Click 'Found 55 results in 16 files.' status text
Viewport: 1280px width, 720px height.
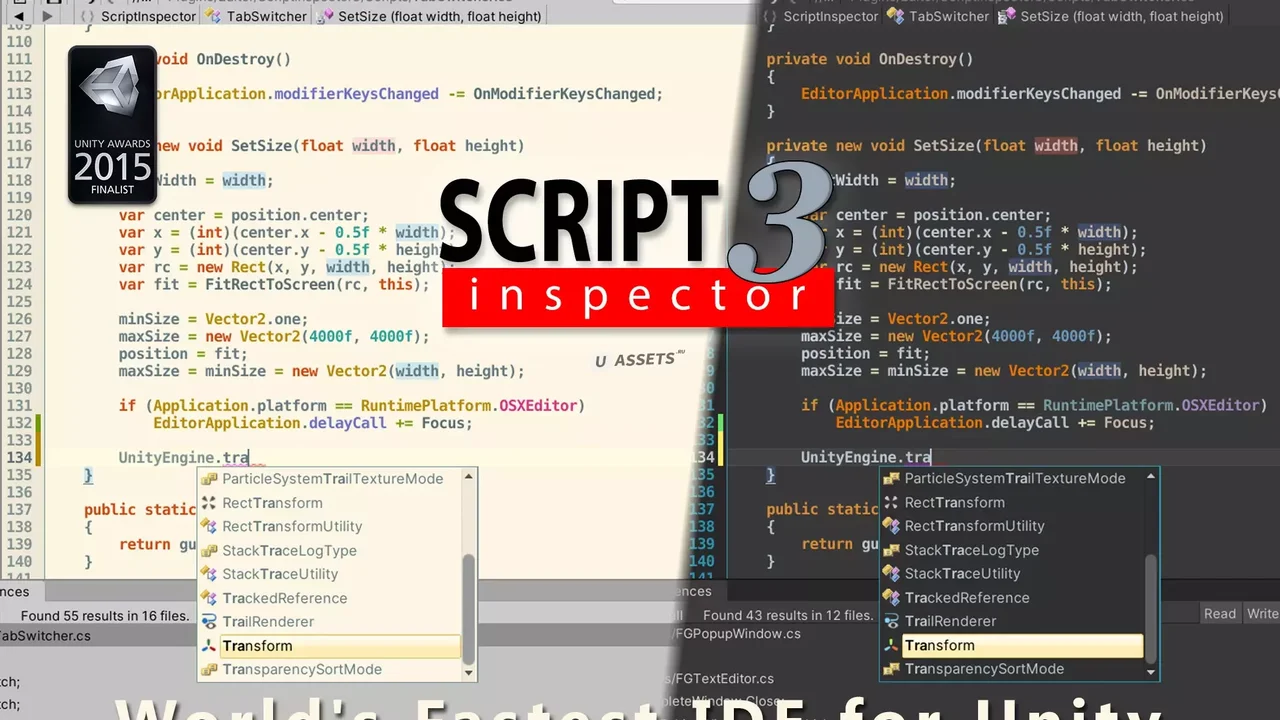coord(105,616)
